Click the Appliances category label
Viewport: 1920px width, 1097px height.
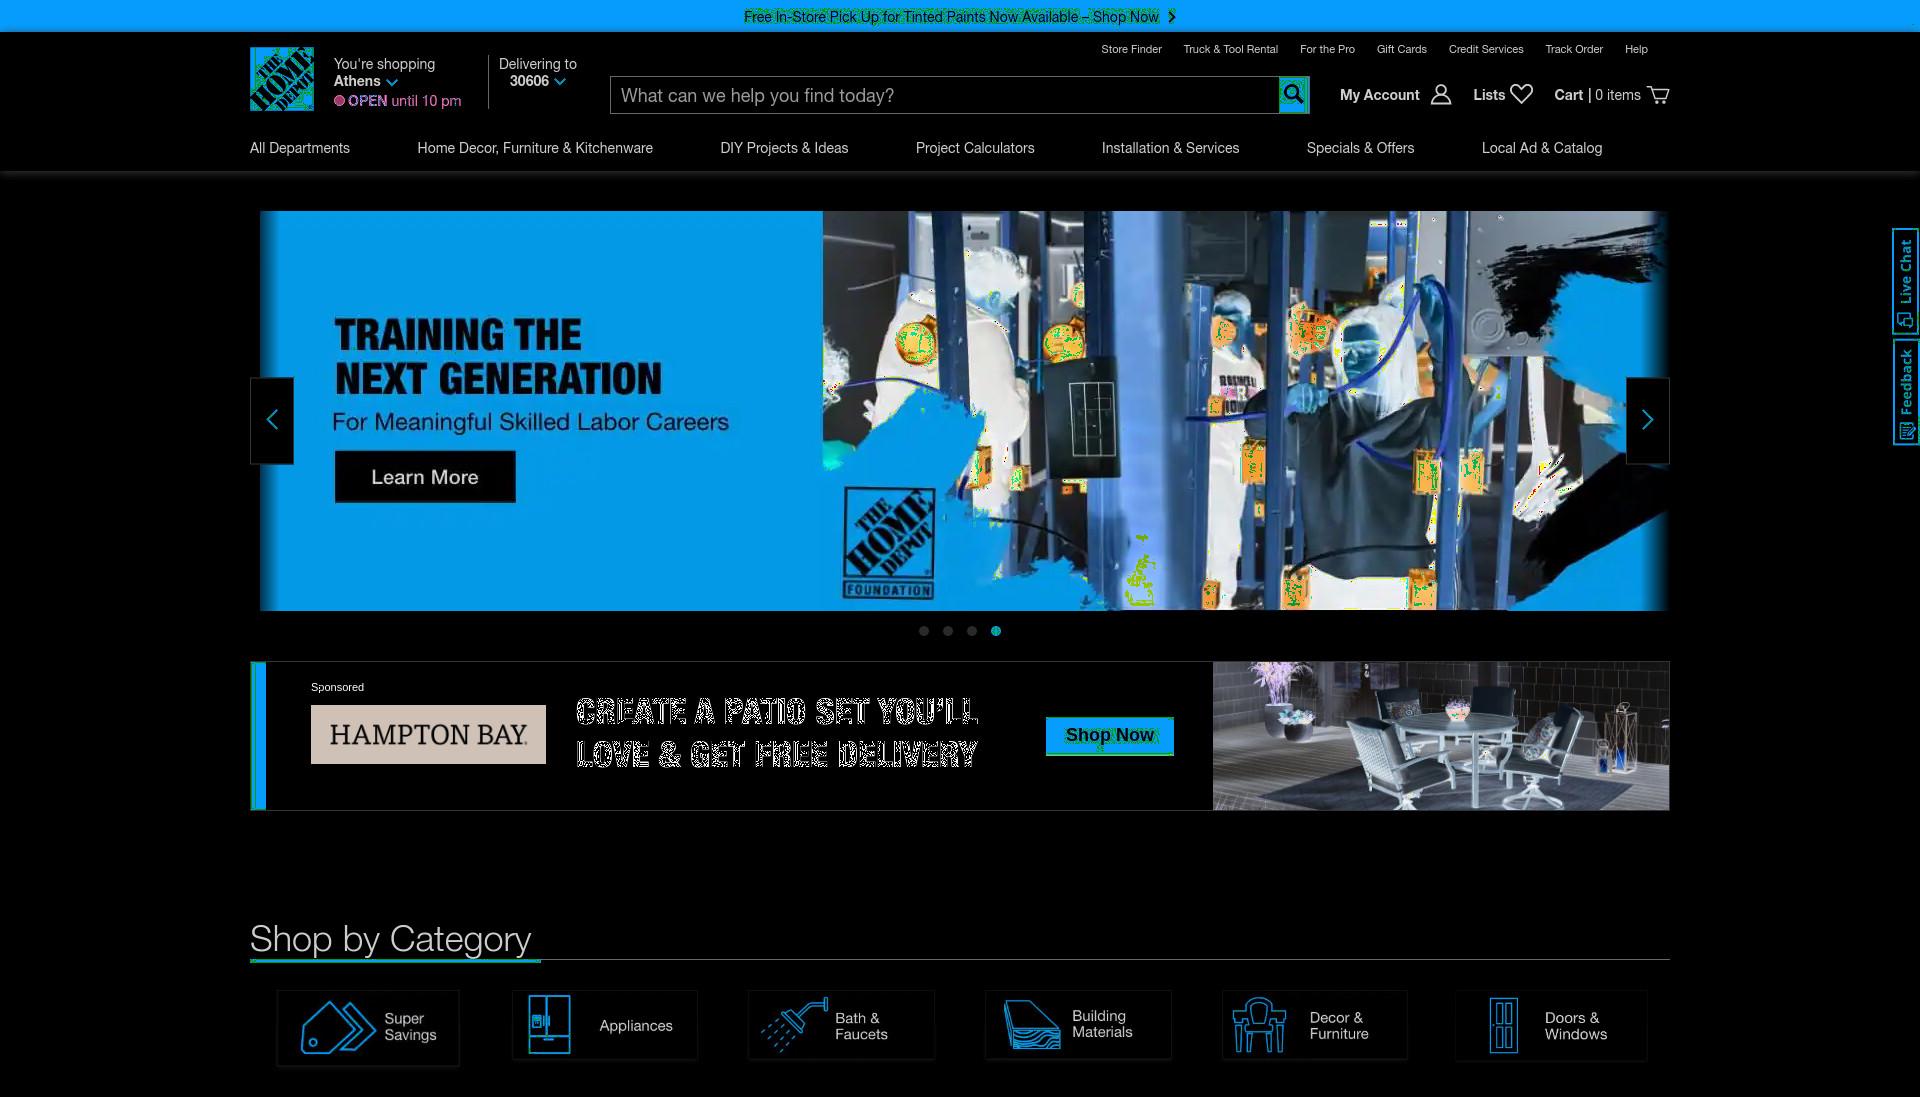(636, 1026)
